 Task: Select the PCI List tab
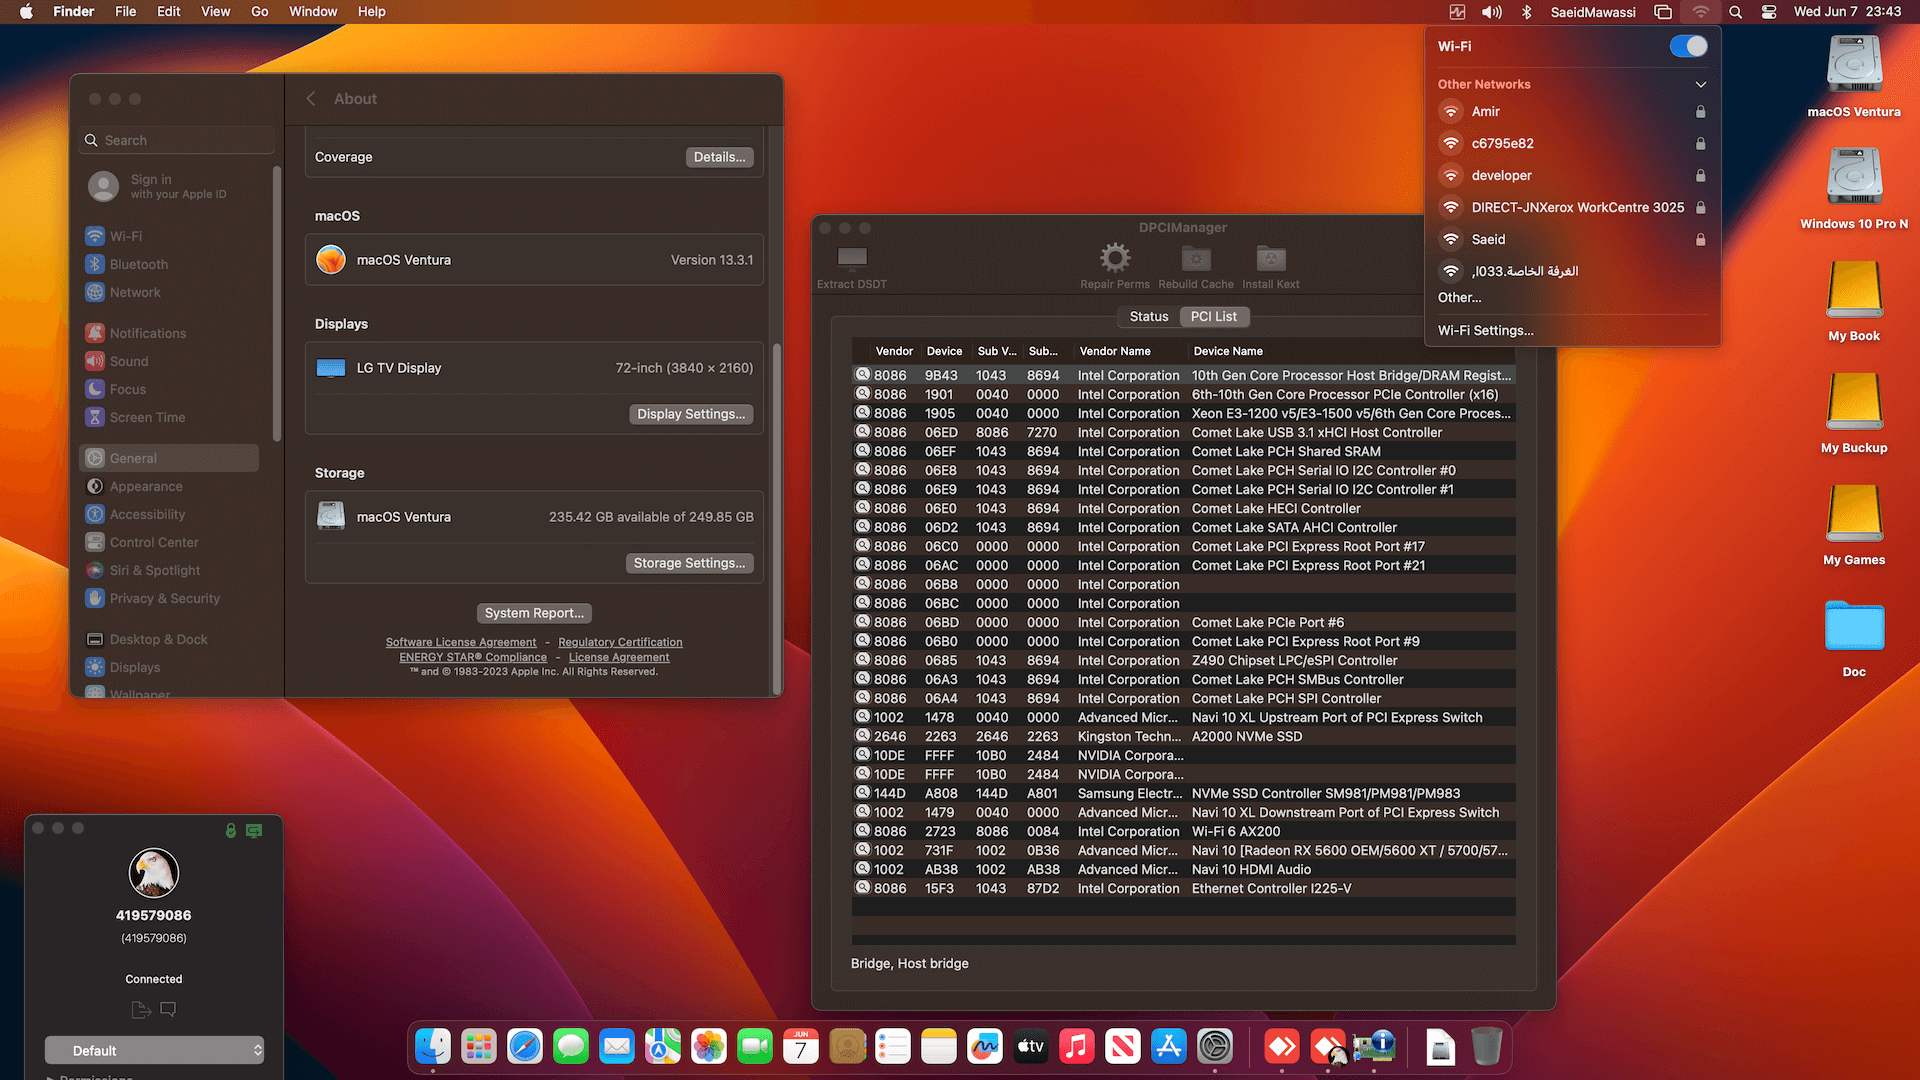1213,316
